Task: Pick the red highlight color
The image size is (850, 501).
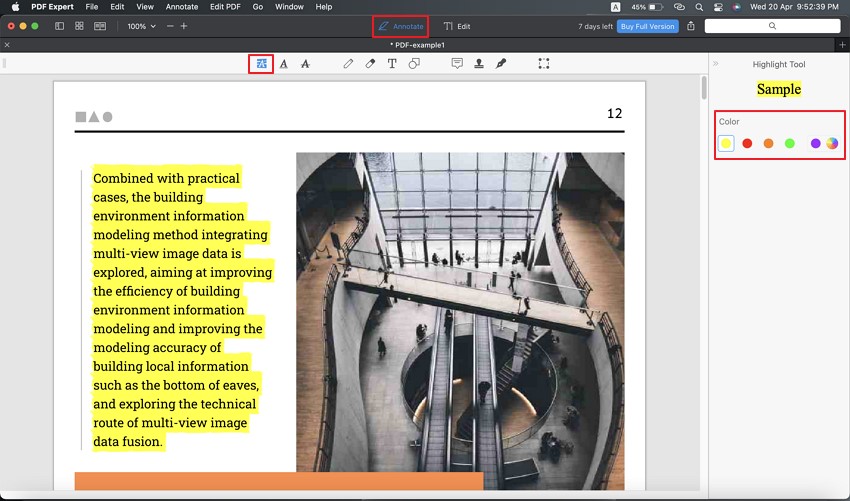Action: [x=747, y=143]
